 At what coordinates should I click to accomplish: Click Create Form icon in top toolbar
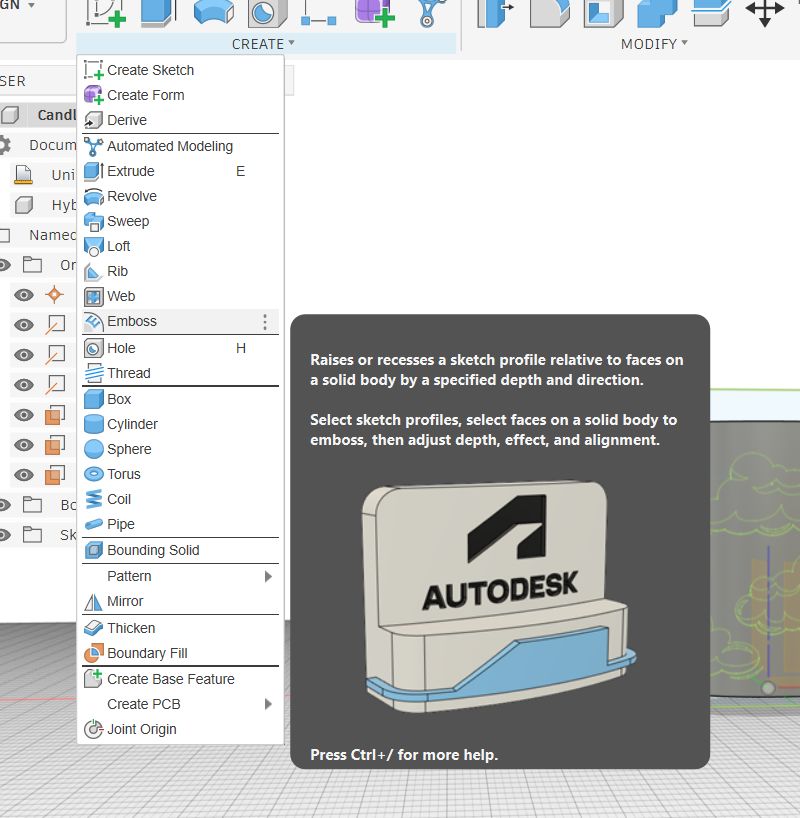[374, 13]
